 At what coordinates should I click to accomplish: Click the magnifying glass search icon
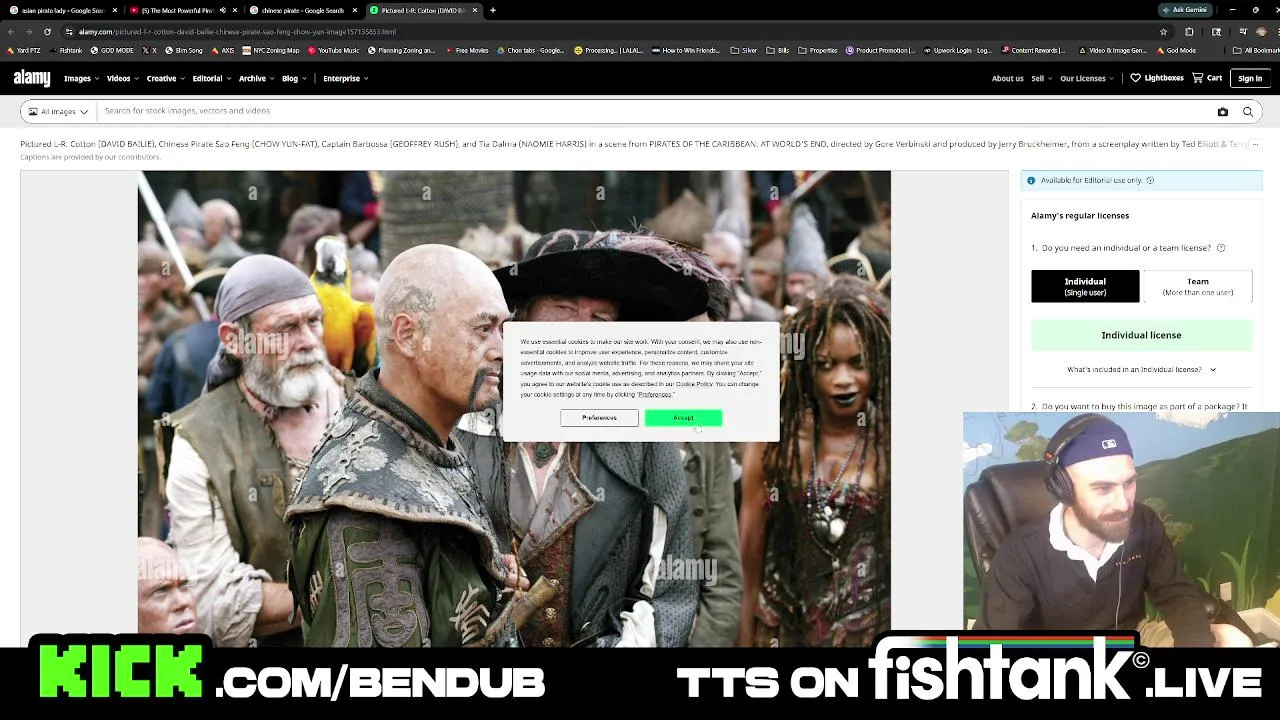click(1248, 112)
